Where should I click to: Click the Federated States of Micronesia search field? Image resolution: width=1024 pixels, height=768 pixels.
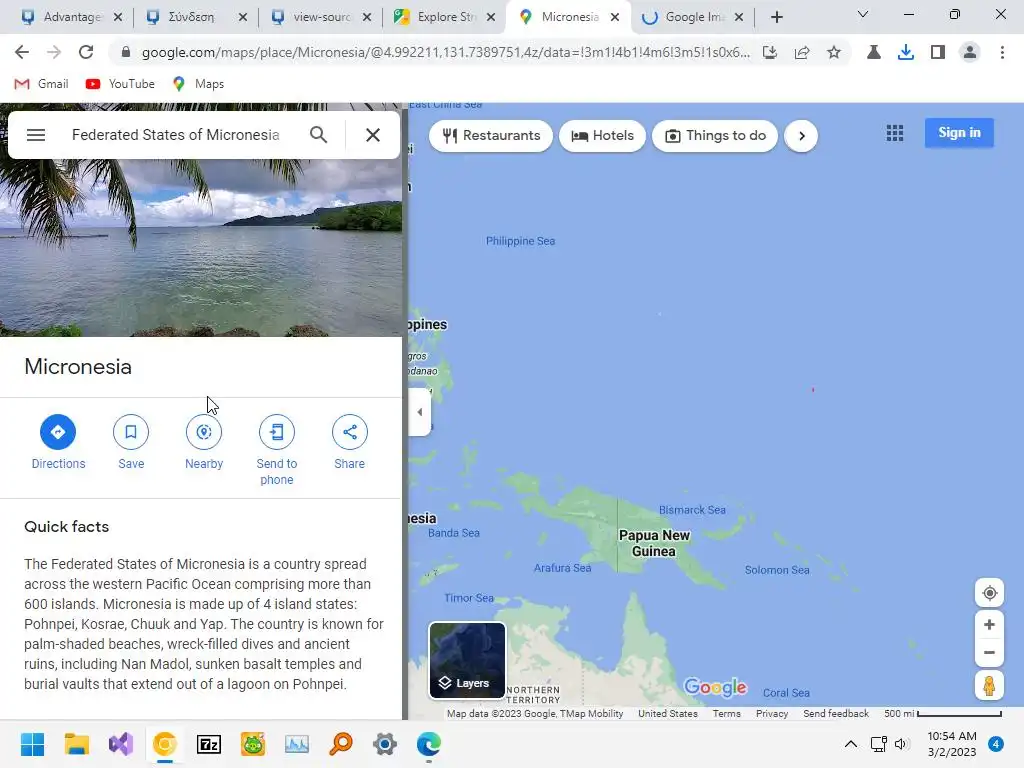176,135
